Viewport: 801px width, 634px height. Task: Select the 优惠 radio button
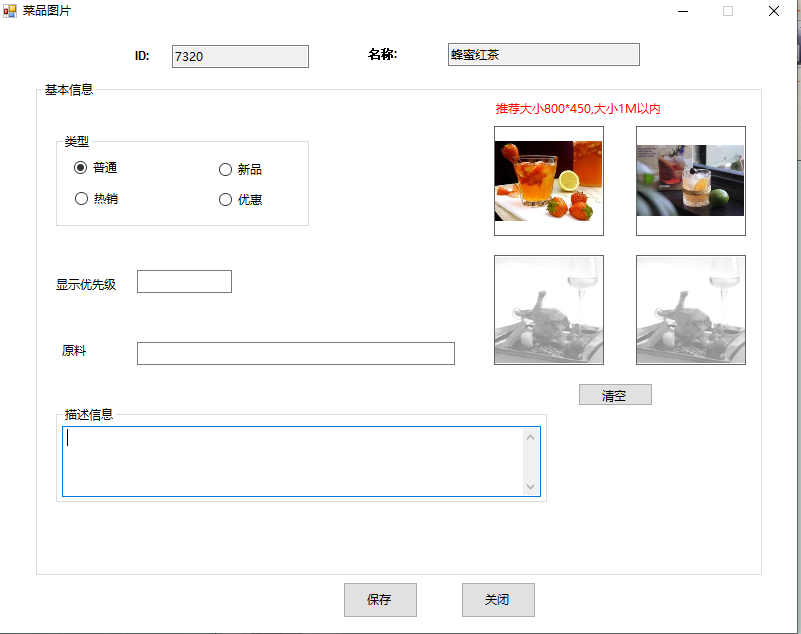(240, 199)
